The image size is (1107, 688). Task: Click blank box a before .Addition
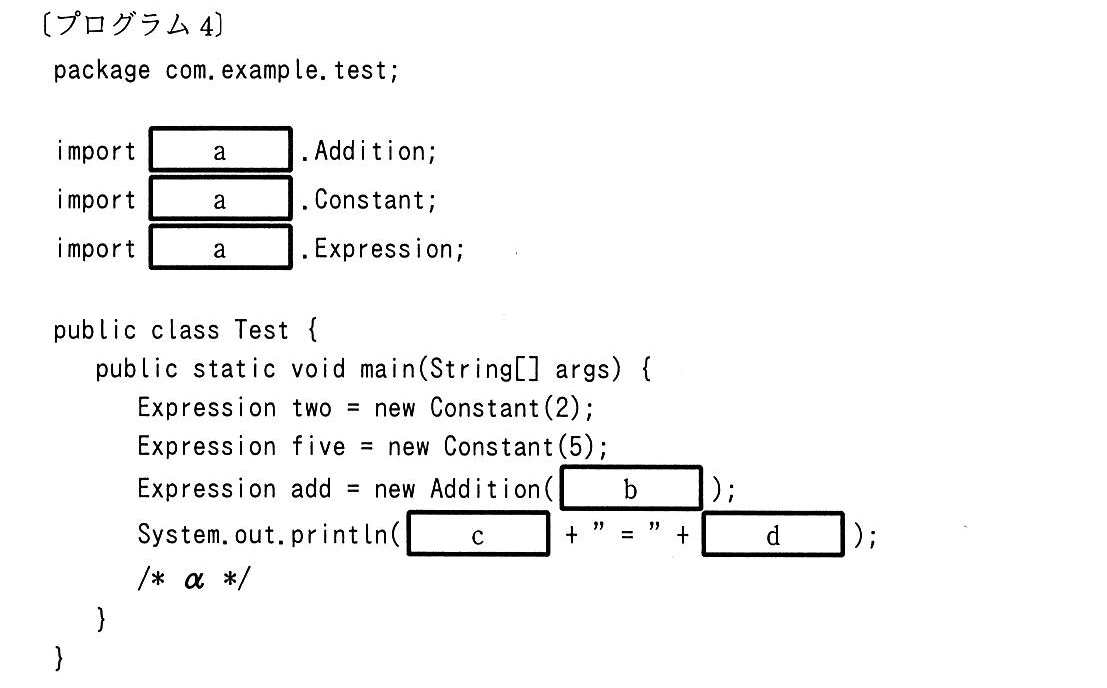[220, 149]
